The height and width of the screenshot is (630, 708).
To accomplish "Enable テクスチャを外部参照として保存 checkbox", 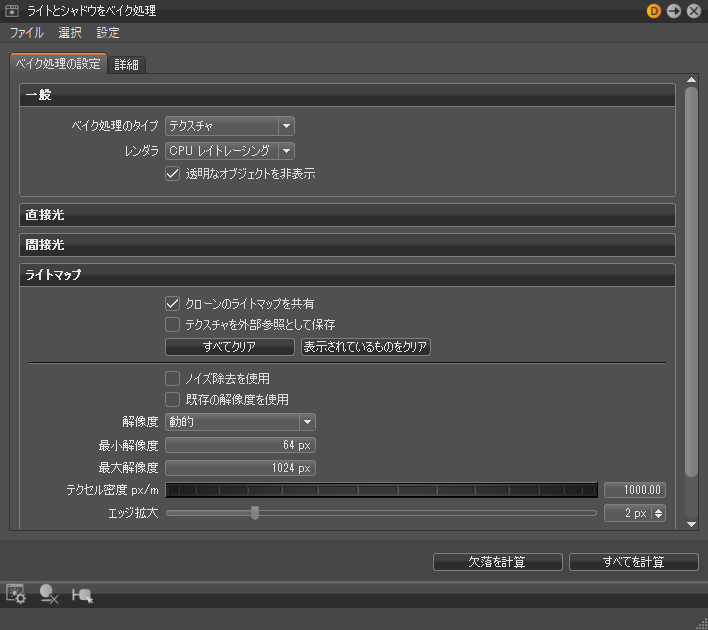I will pyautogui.click(x=172, y=324).
